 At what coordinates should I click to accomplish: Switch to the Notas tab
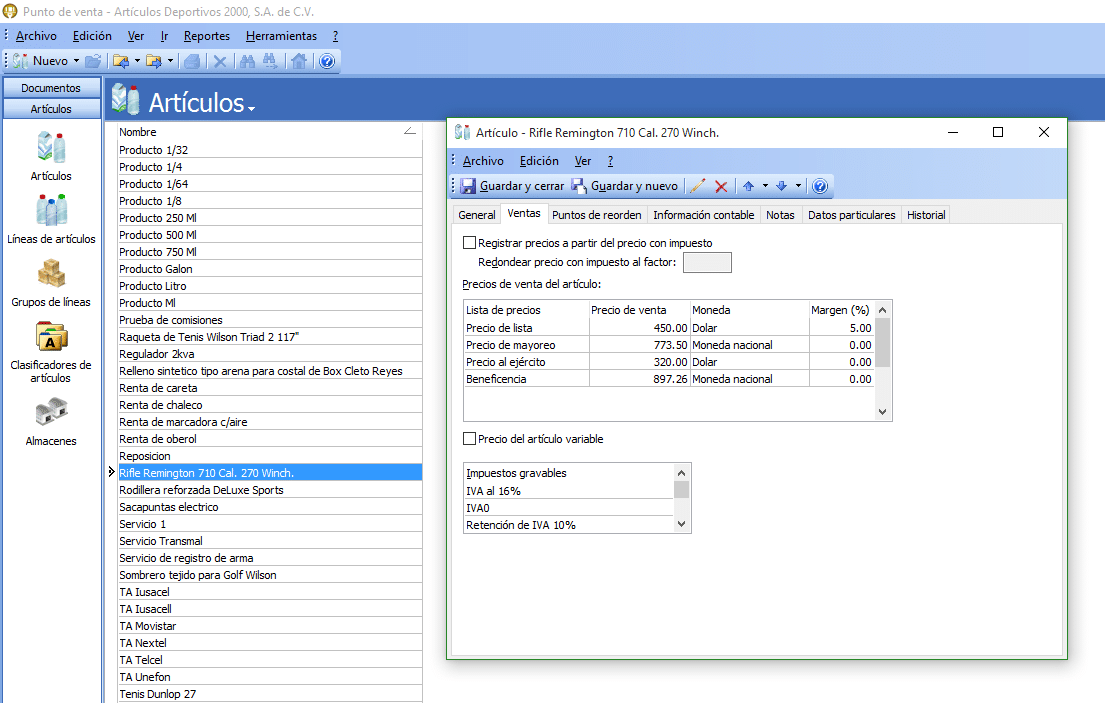coord(780,215)
